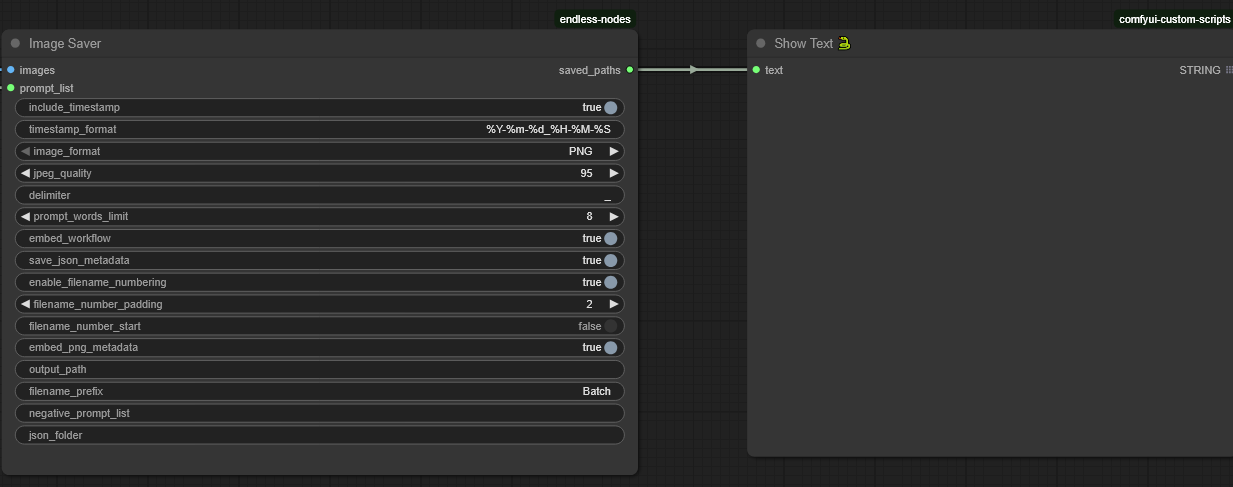Enable the filename_number_start toggle
1233x487 pixels.
coord(610,326)
